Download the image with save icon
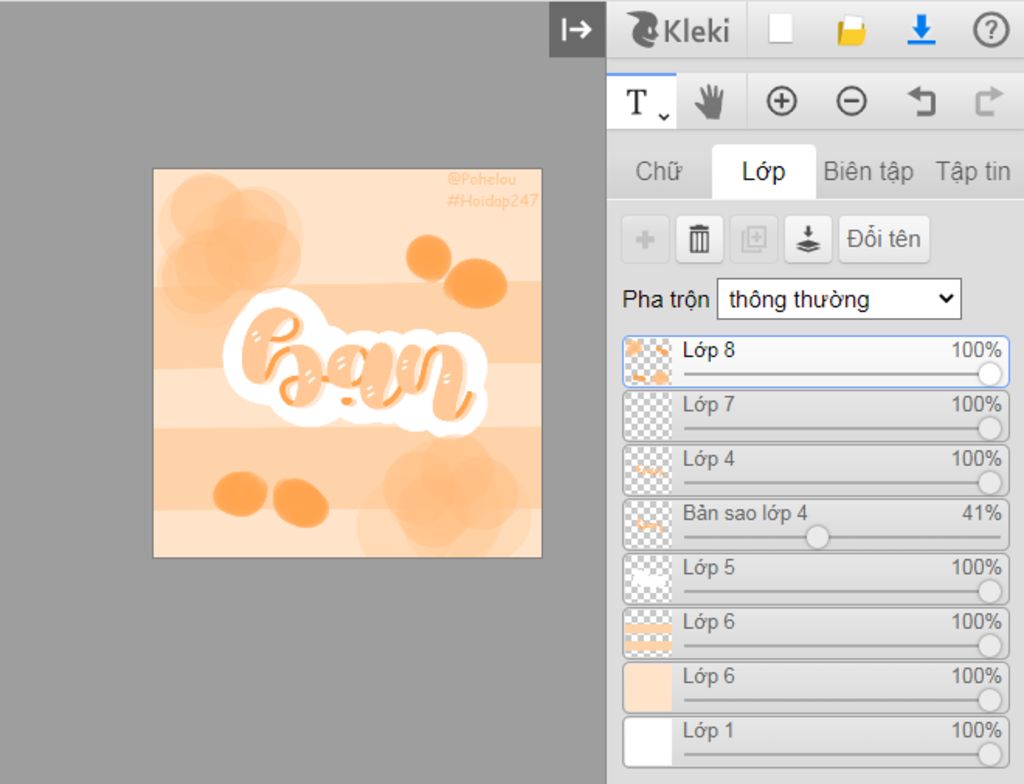The height and width of the screenshot is (784, 1024). [x=920, y=31]
